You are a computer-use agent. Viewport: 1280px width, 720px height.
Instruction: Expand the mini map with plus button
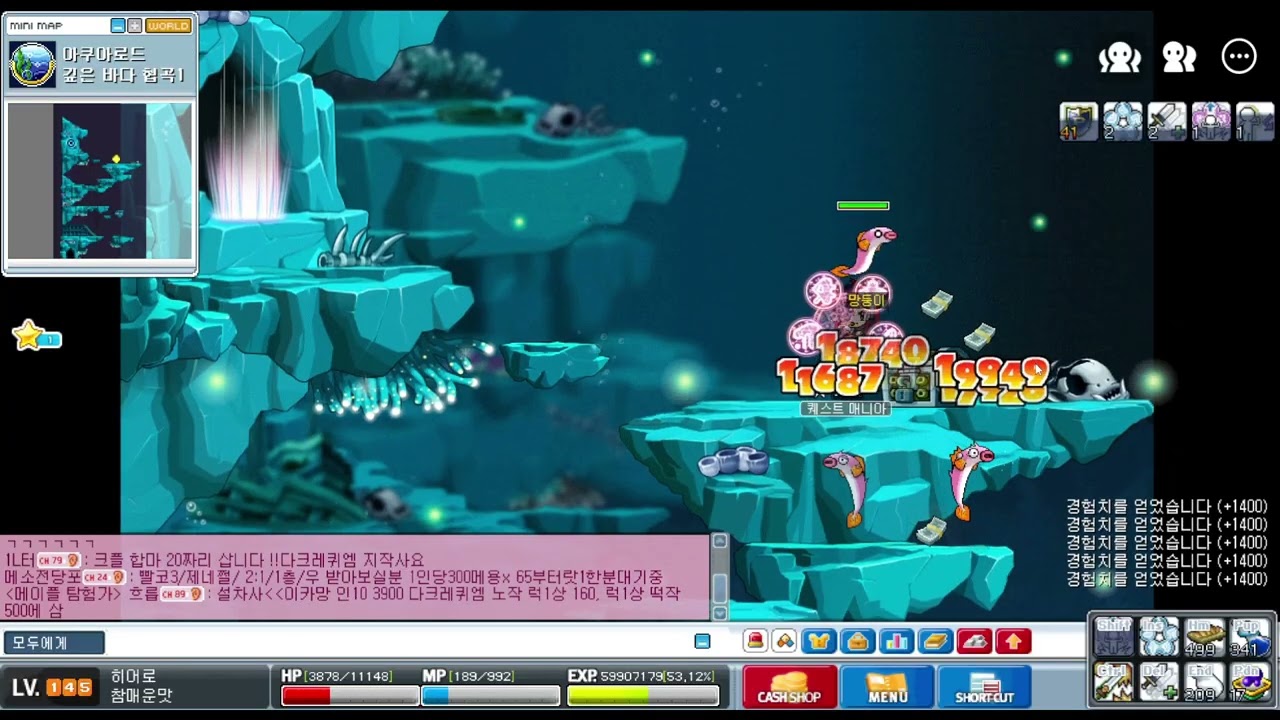pos(134,26)
